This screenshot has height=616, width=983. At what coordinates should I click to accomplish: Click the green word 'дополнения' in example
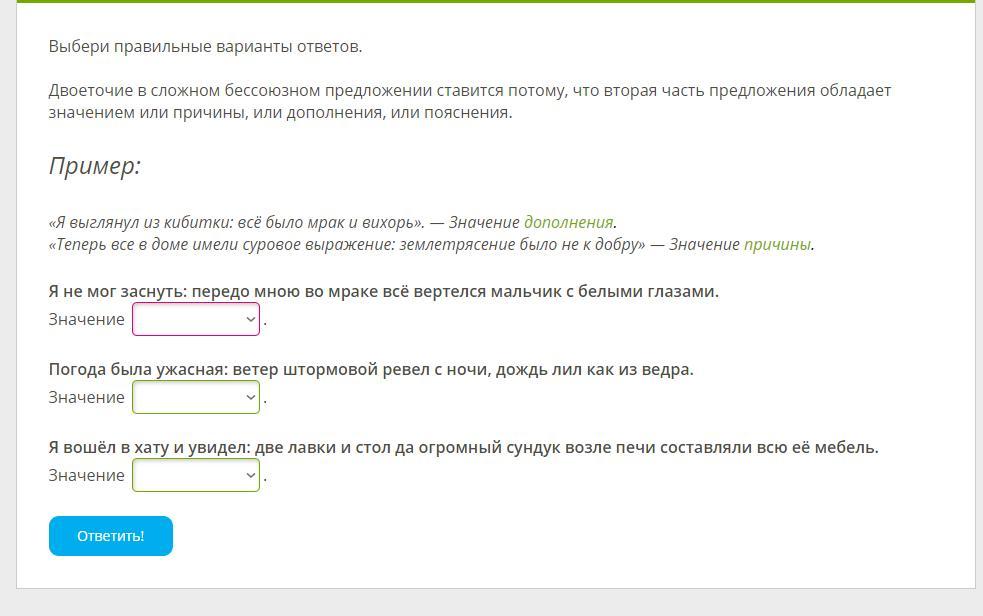coord(569,222)
